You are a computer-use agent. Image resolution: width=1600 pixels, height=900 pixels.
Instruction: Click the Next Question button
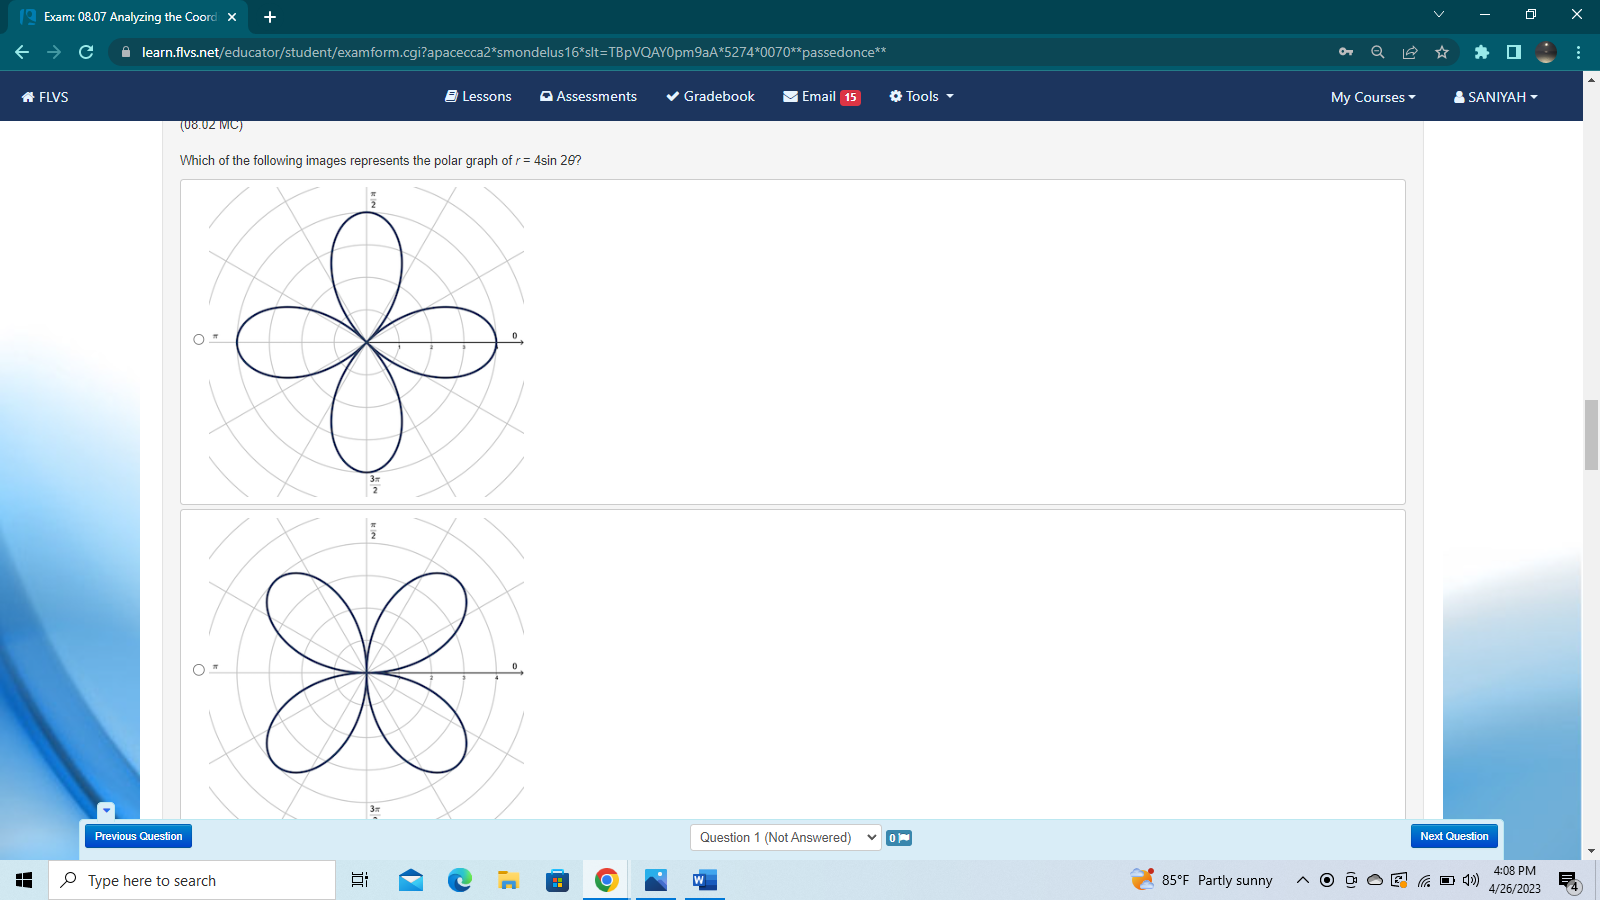click(x=1454, y=836)
